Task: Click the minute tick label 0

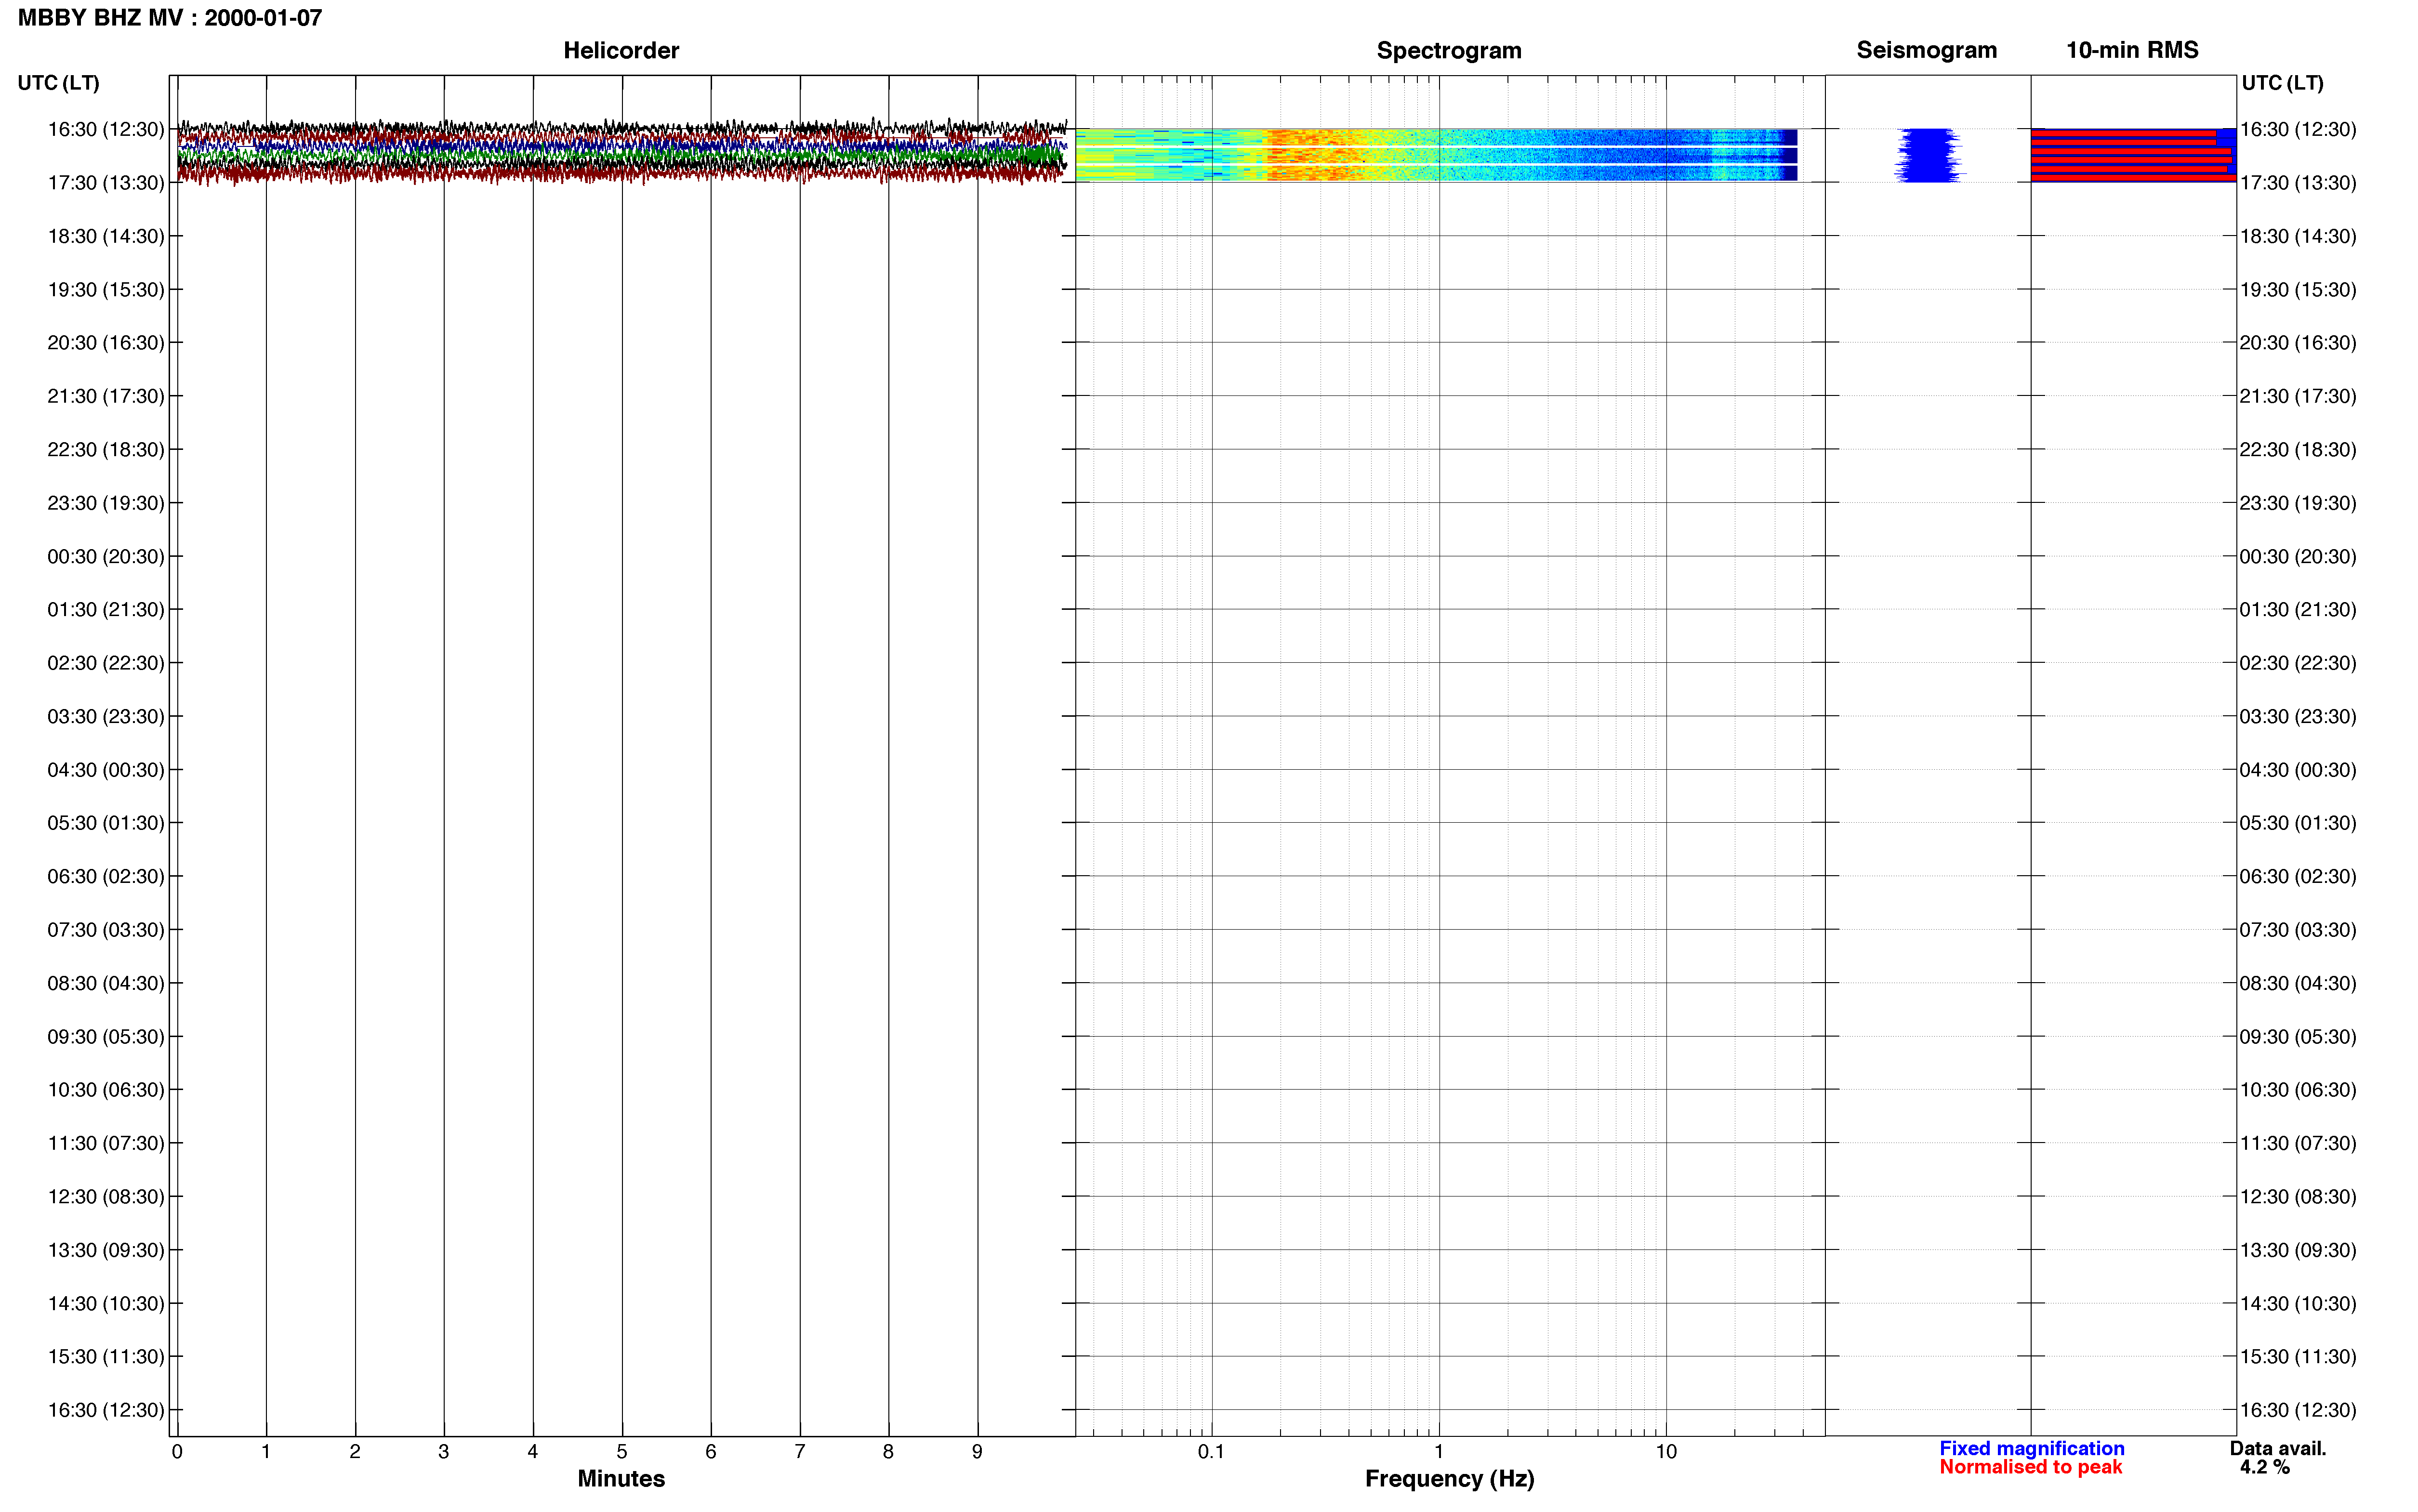Action: click(177, 1451)
